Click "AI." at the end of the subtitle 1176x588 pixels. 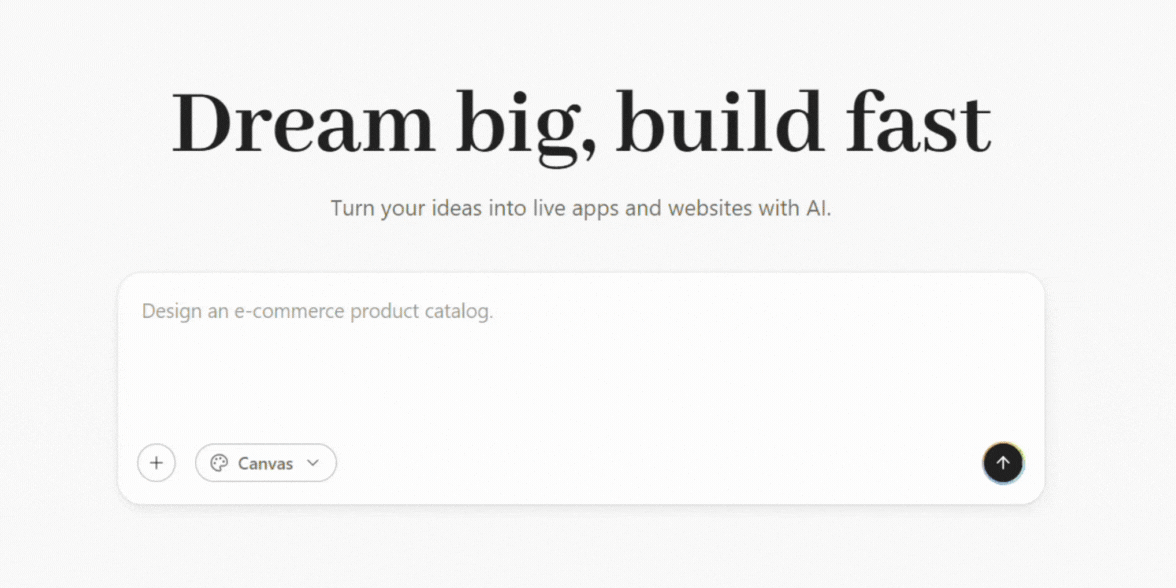(x=817, y=210)
